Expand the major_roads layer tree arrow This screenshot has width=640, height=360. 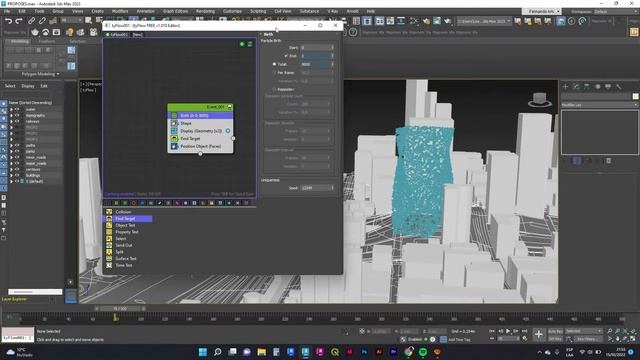pyautogui.click(x=11, y=163)
